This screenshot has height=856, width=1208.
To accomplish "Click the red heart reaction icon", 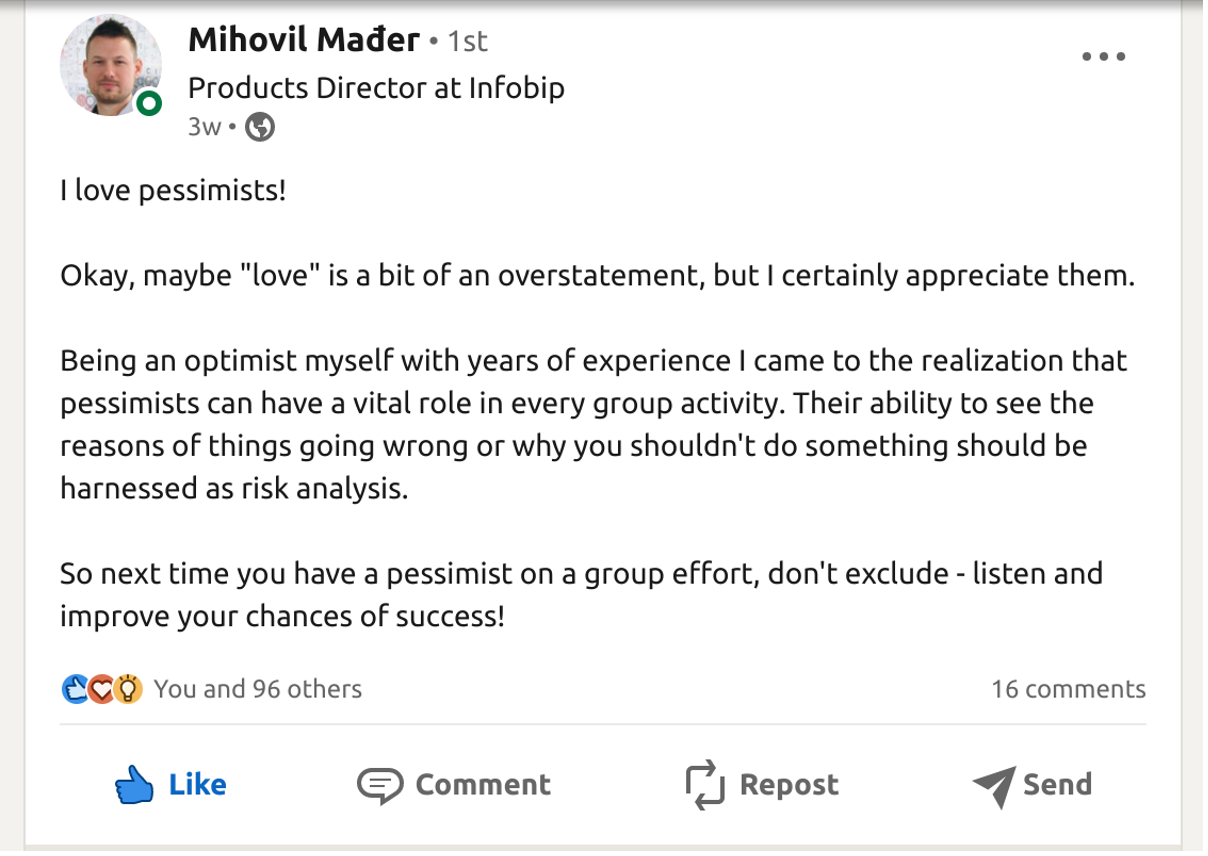I will tap(101, 689).
